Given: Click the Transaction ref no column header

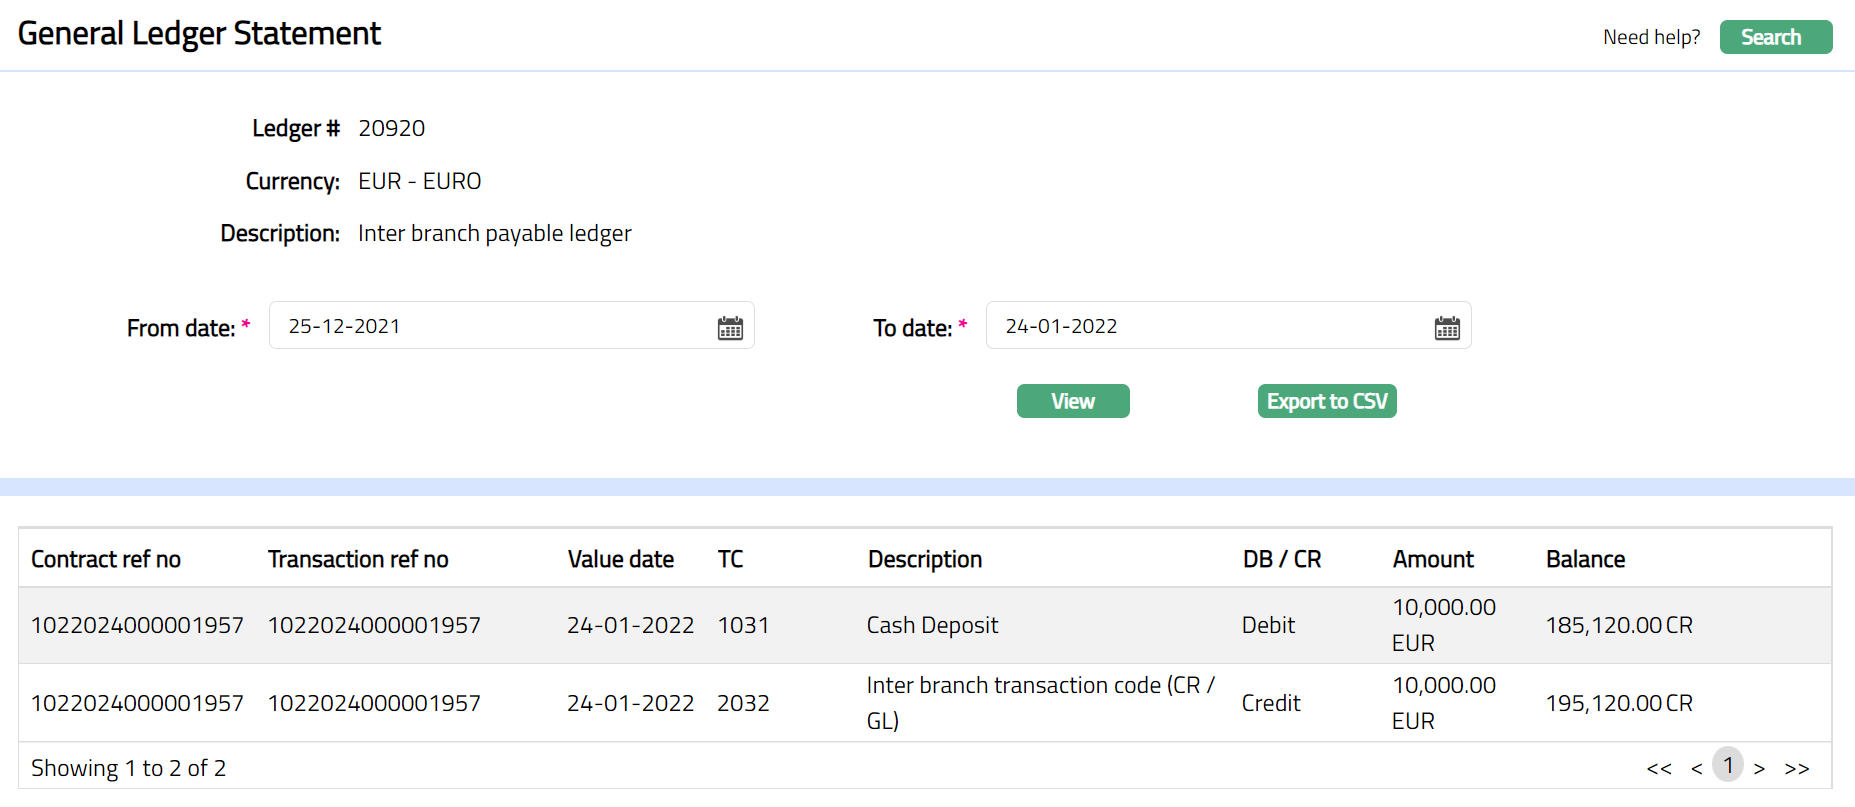Looking at the screenshot, I should click(358, 559).
